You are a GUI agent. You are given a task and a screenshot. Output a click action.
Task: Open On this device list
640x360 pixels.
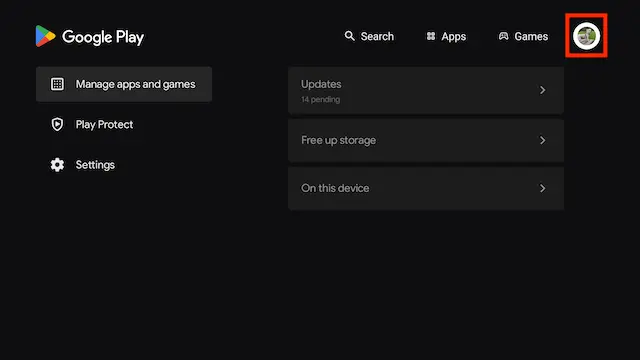(426, 188)
